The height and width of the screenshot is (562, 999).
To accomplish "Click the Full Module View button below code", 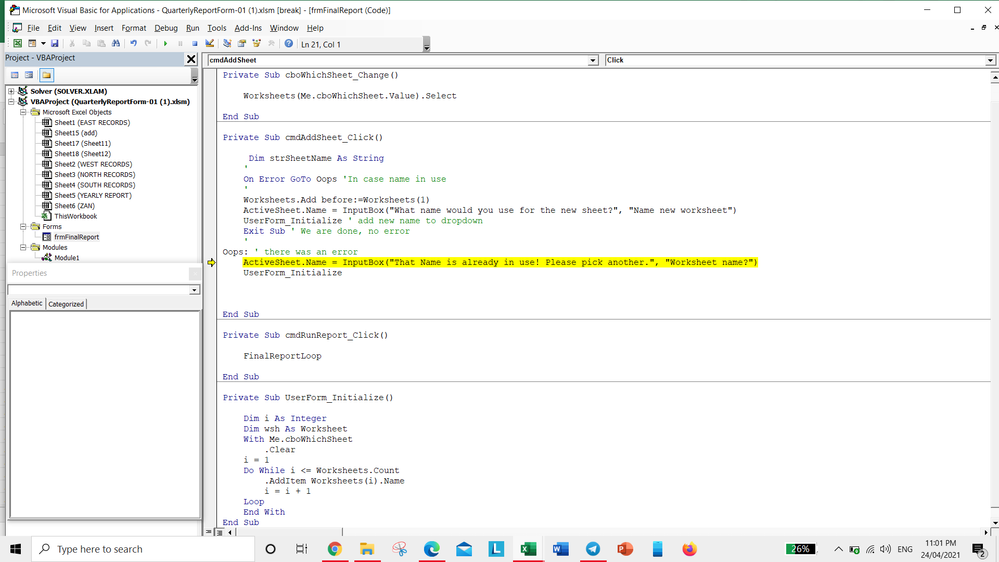I will point(219,531).
